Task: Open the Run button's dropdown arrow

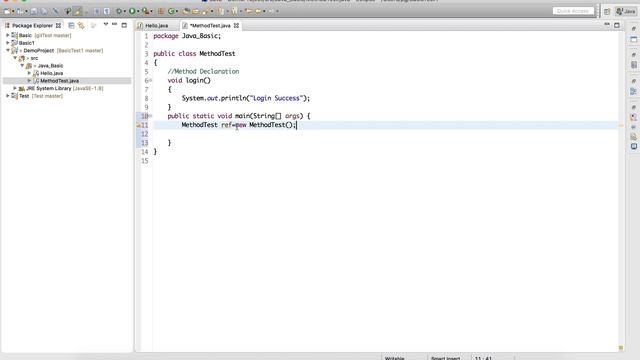Action: point(138,11)
